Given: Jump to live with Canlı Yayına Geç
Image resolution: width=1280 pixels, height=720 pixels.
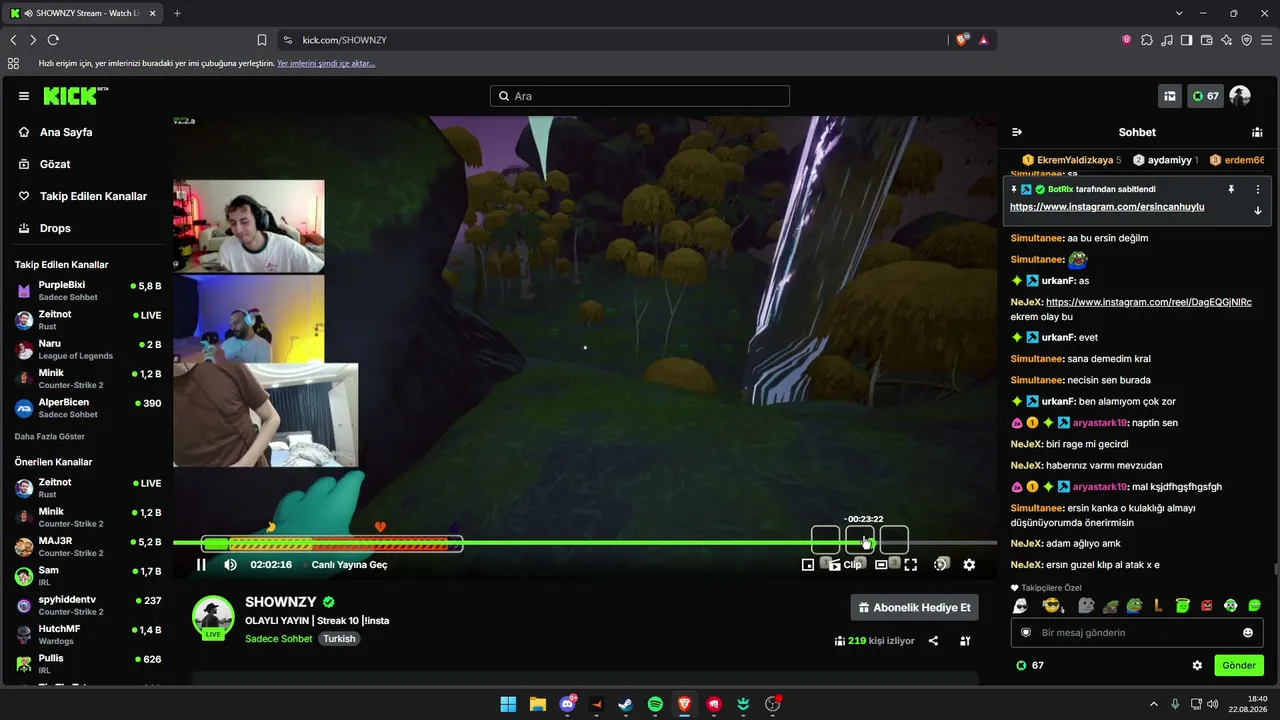Looking at the screenshot, I should click(349, 565).
